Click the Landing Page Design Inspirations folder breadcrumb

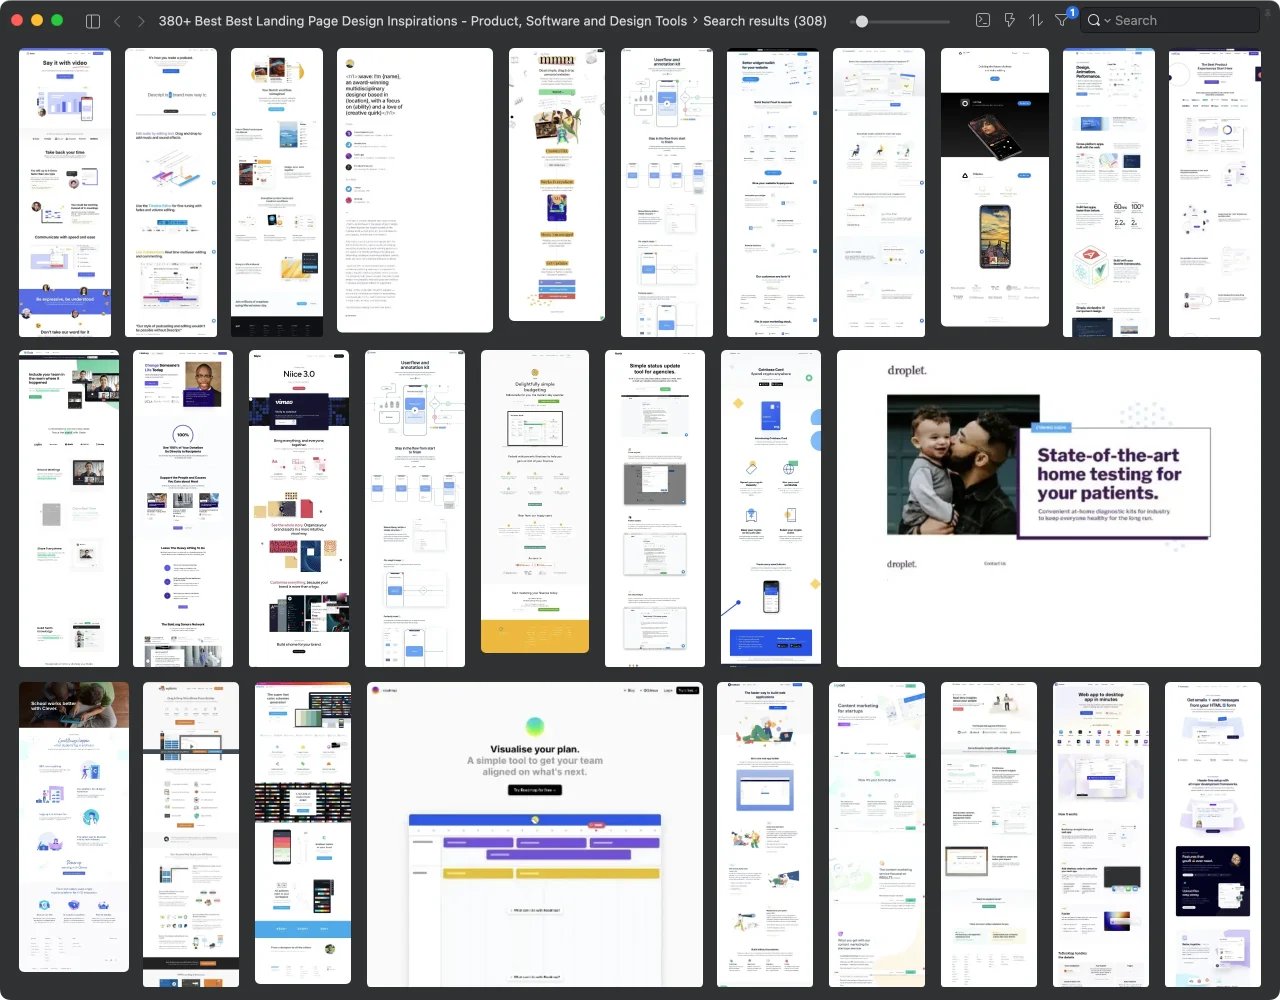tap(422, 20)
